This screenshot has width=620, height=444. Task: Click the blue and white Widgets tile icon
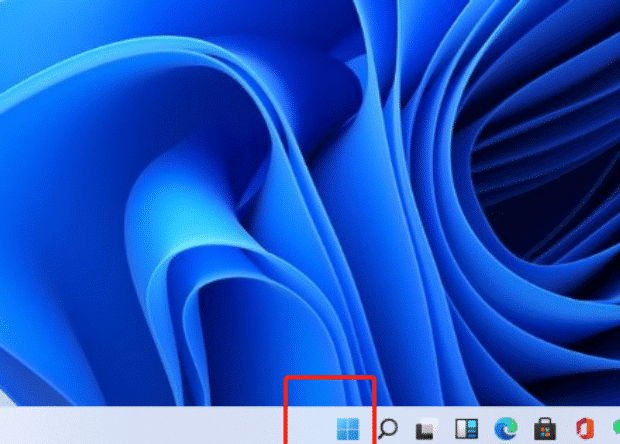465,429
